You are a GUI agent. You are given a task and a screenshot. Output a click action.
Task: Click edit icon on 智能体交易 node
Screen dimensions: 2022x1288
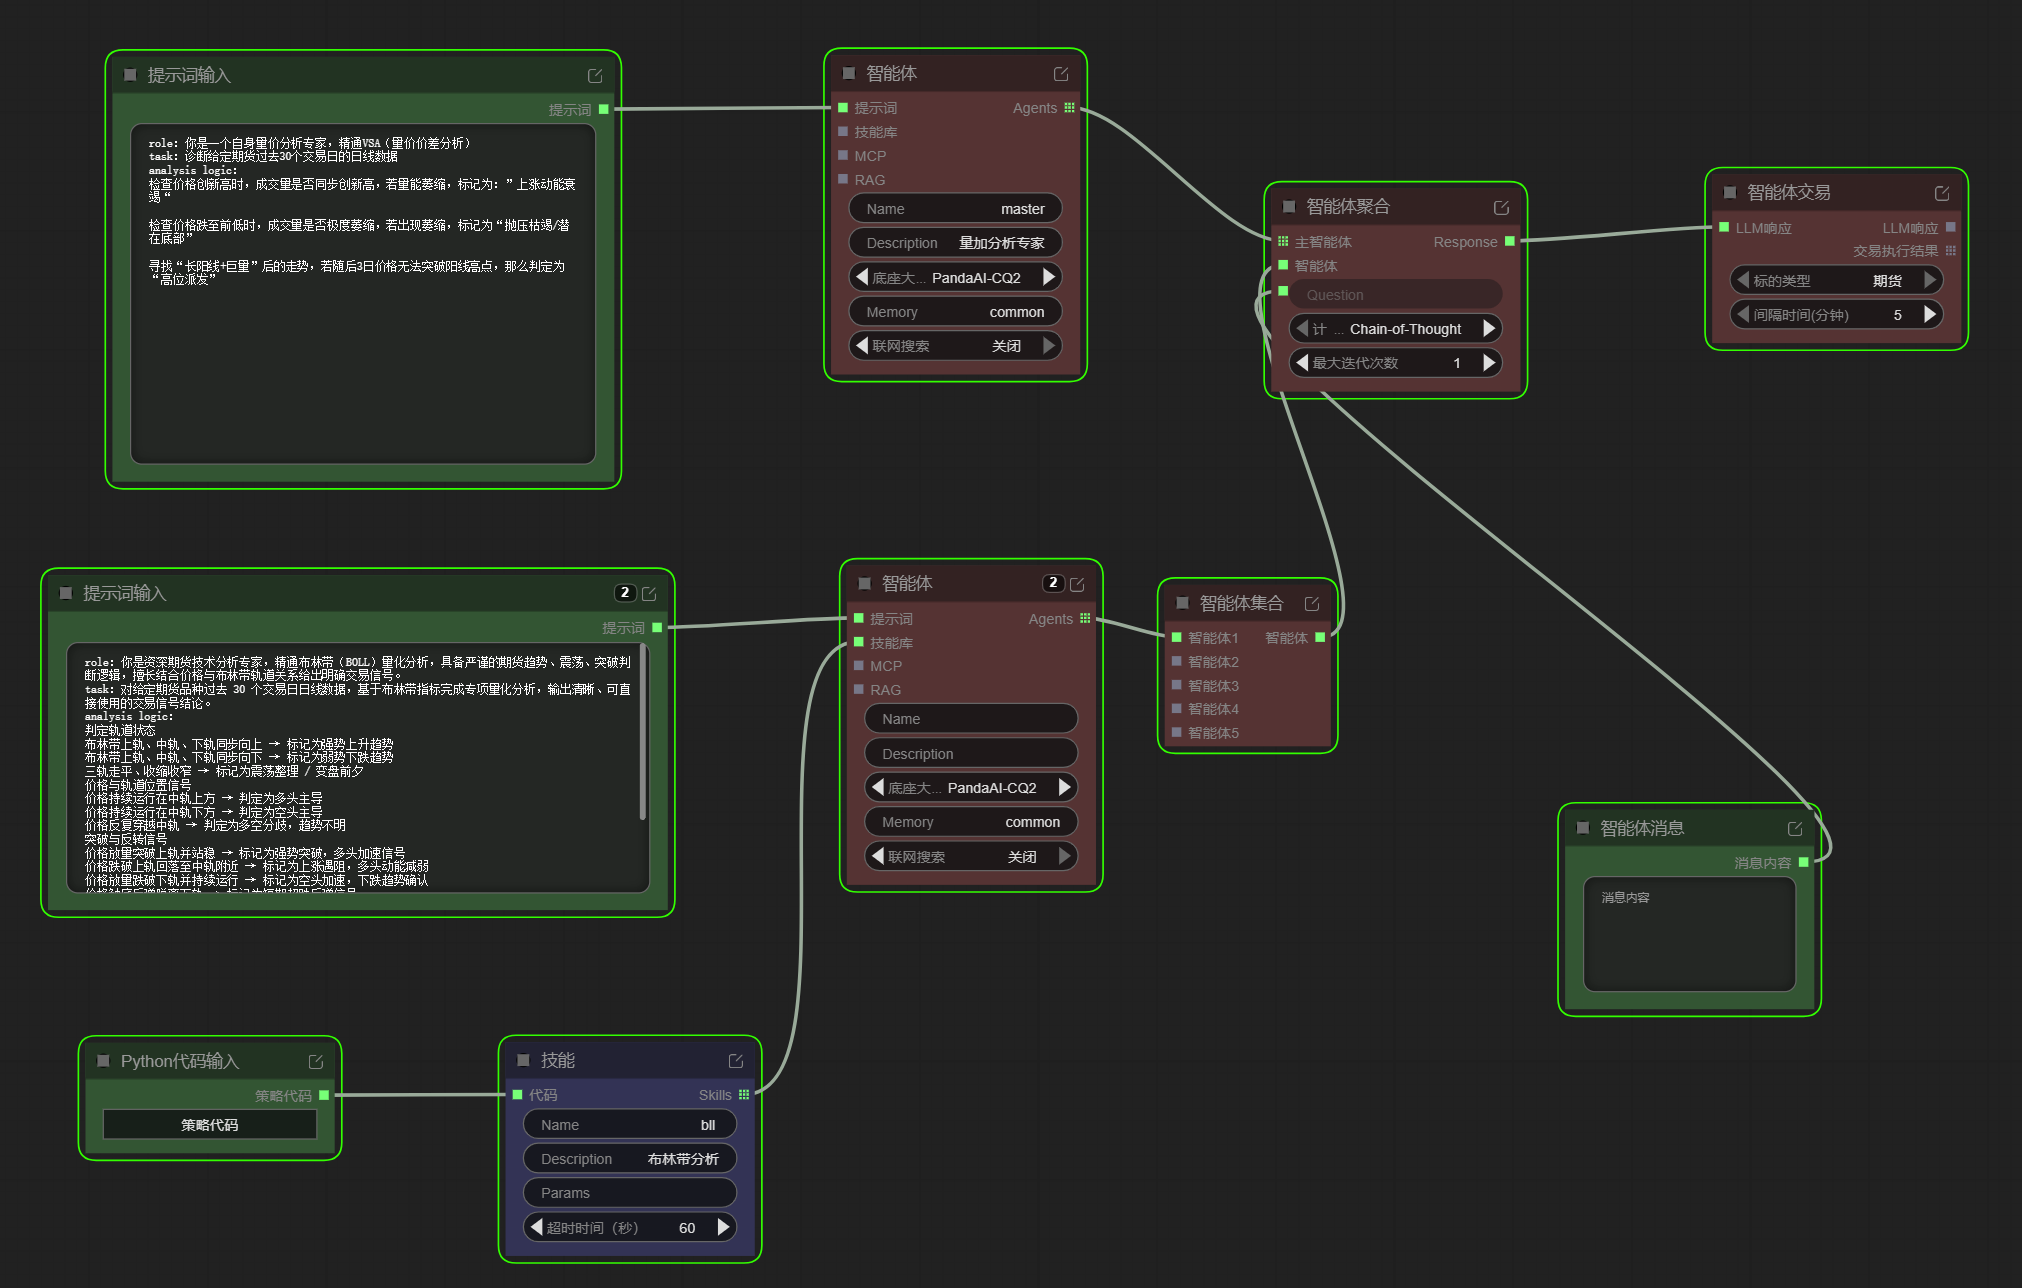[x=1942, y=193]
